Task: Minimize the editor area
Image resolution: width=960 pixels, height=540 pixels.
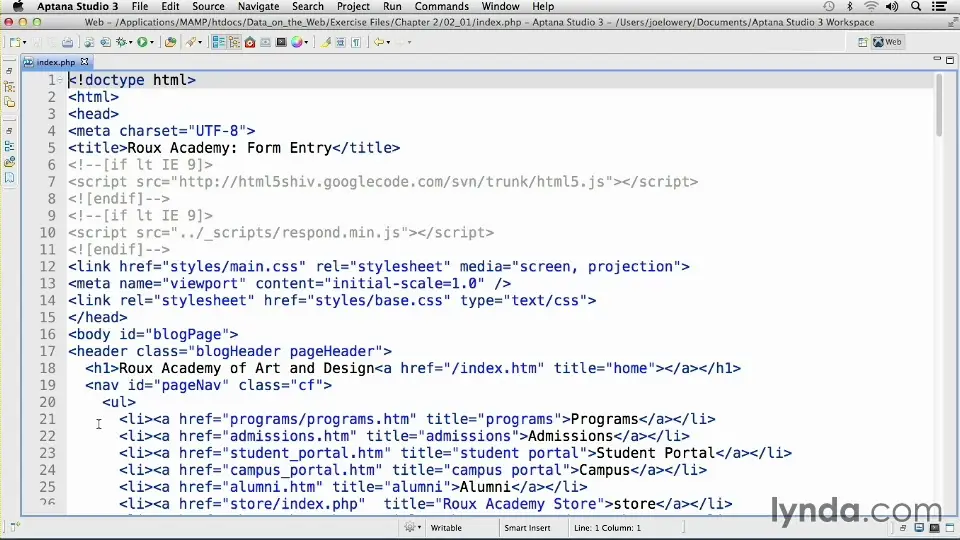Action: (937, 59)
